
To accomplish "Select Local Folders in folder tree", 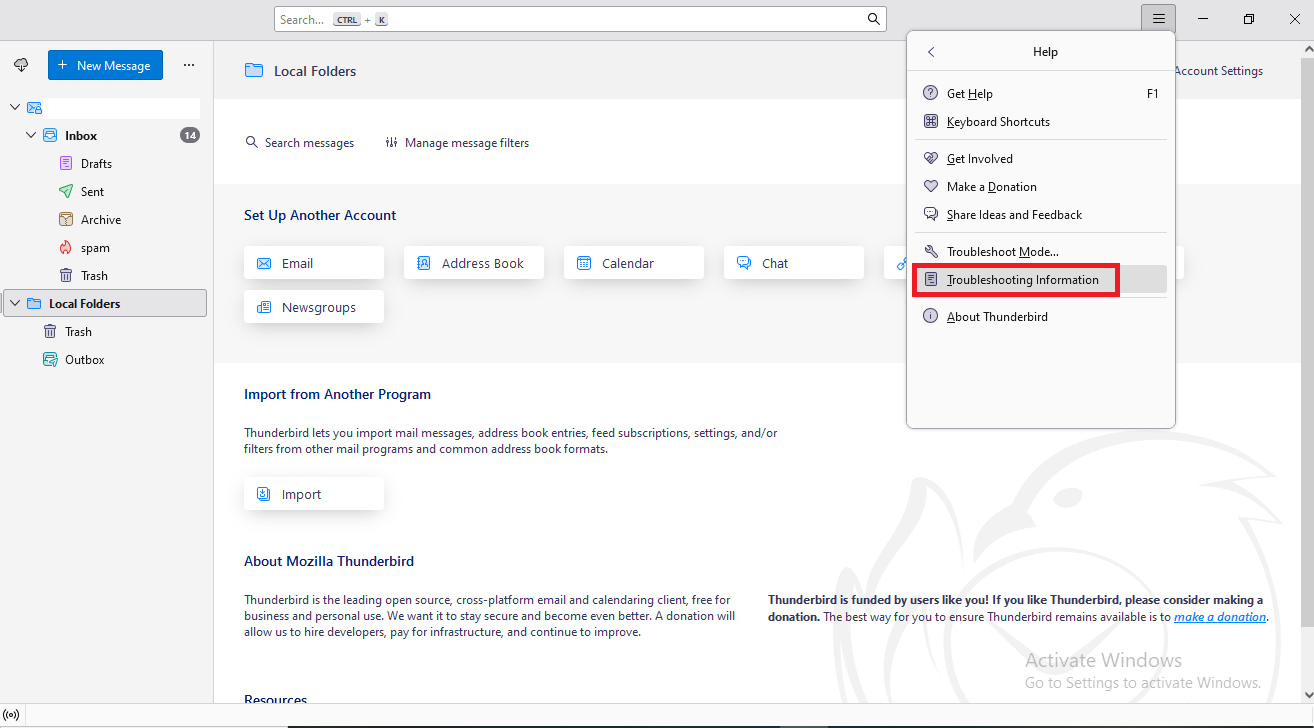I will [x=105, y=303].
